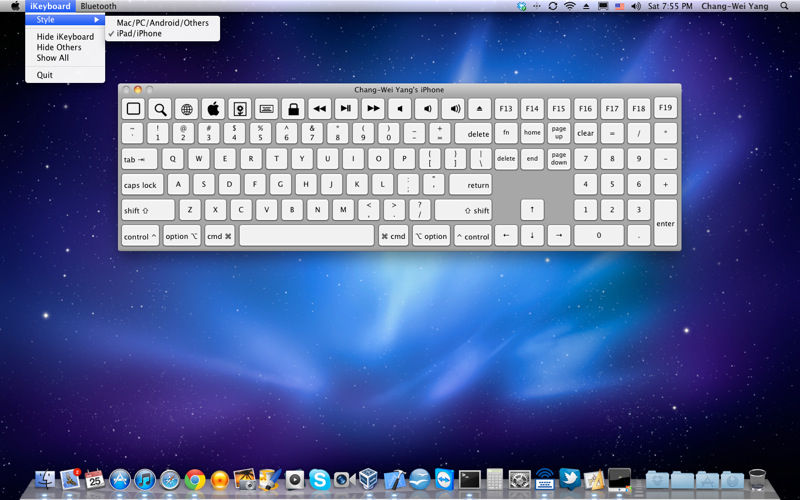Viewport: 800px width, 500px height.
Task: Open TeamViewer from the Dock
Action: click(444, 480)
